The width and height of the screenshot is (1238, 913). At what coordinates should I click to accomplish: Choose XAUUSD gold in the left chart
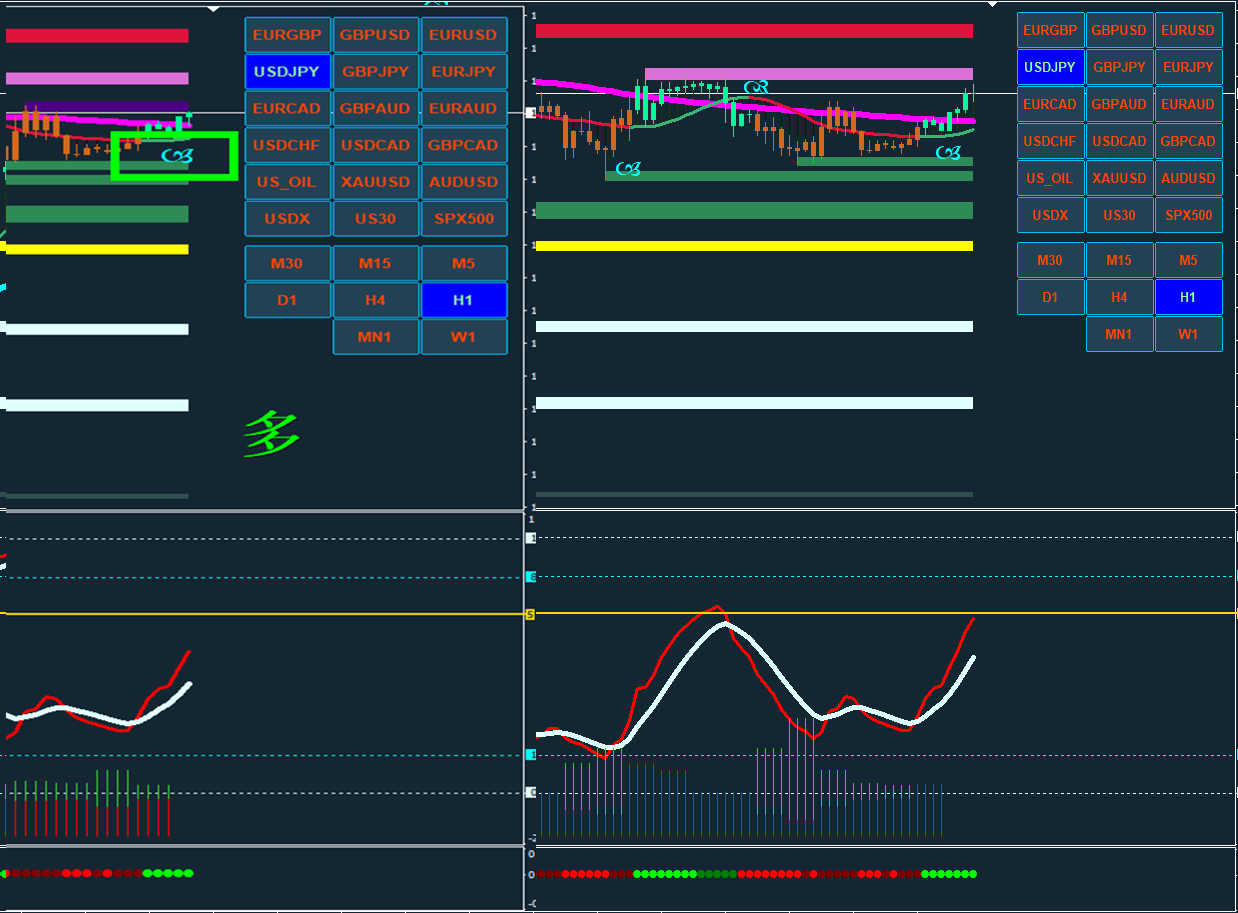point(375,182)
